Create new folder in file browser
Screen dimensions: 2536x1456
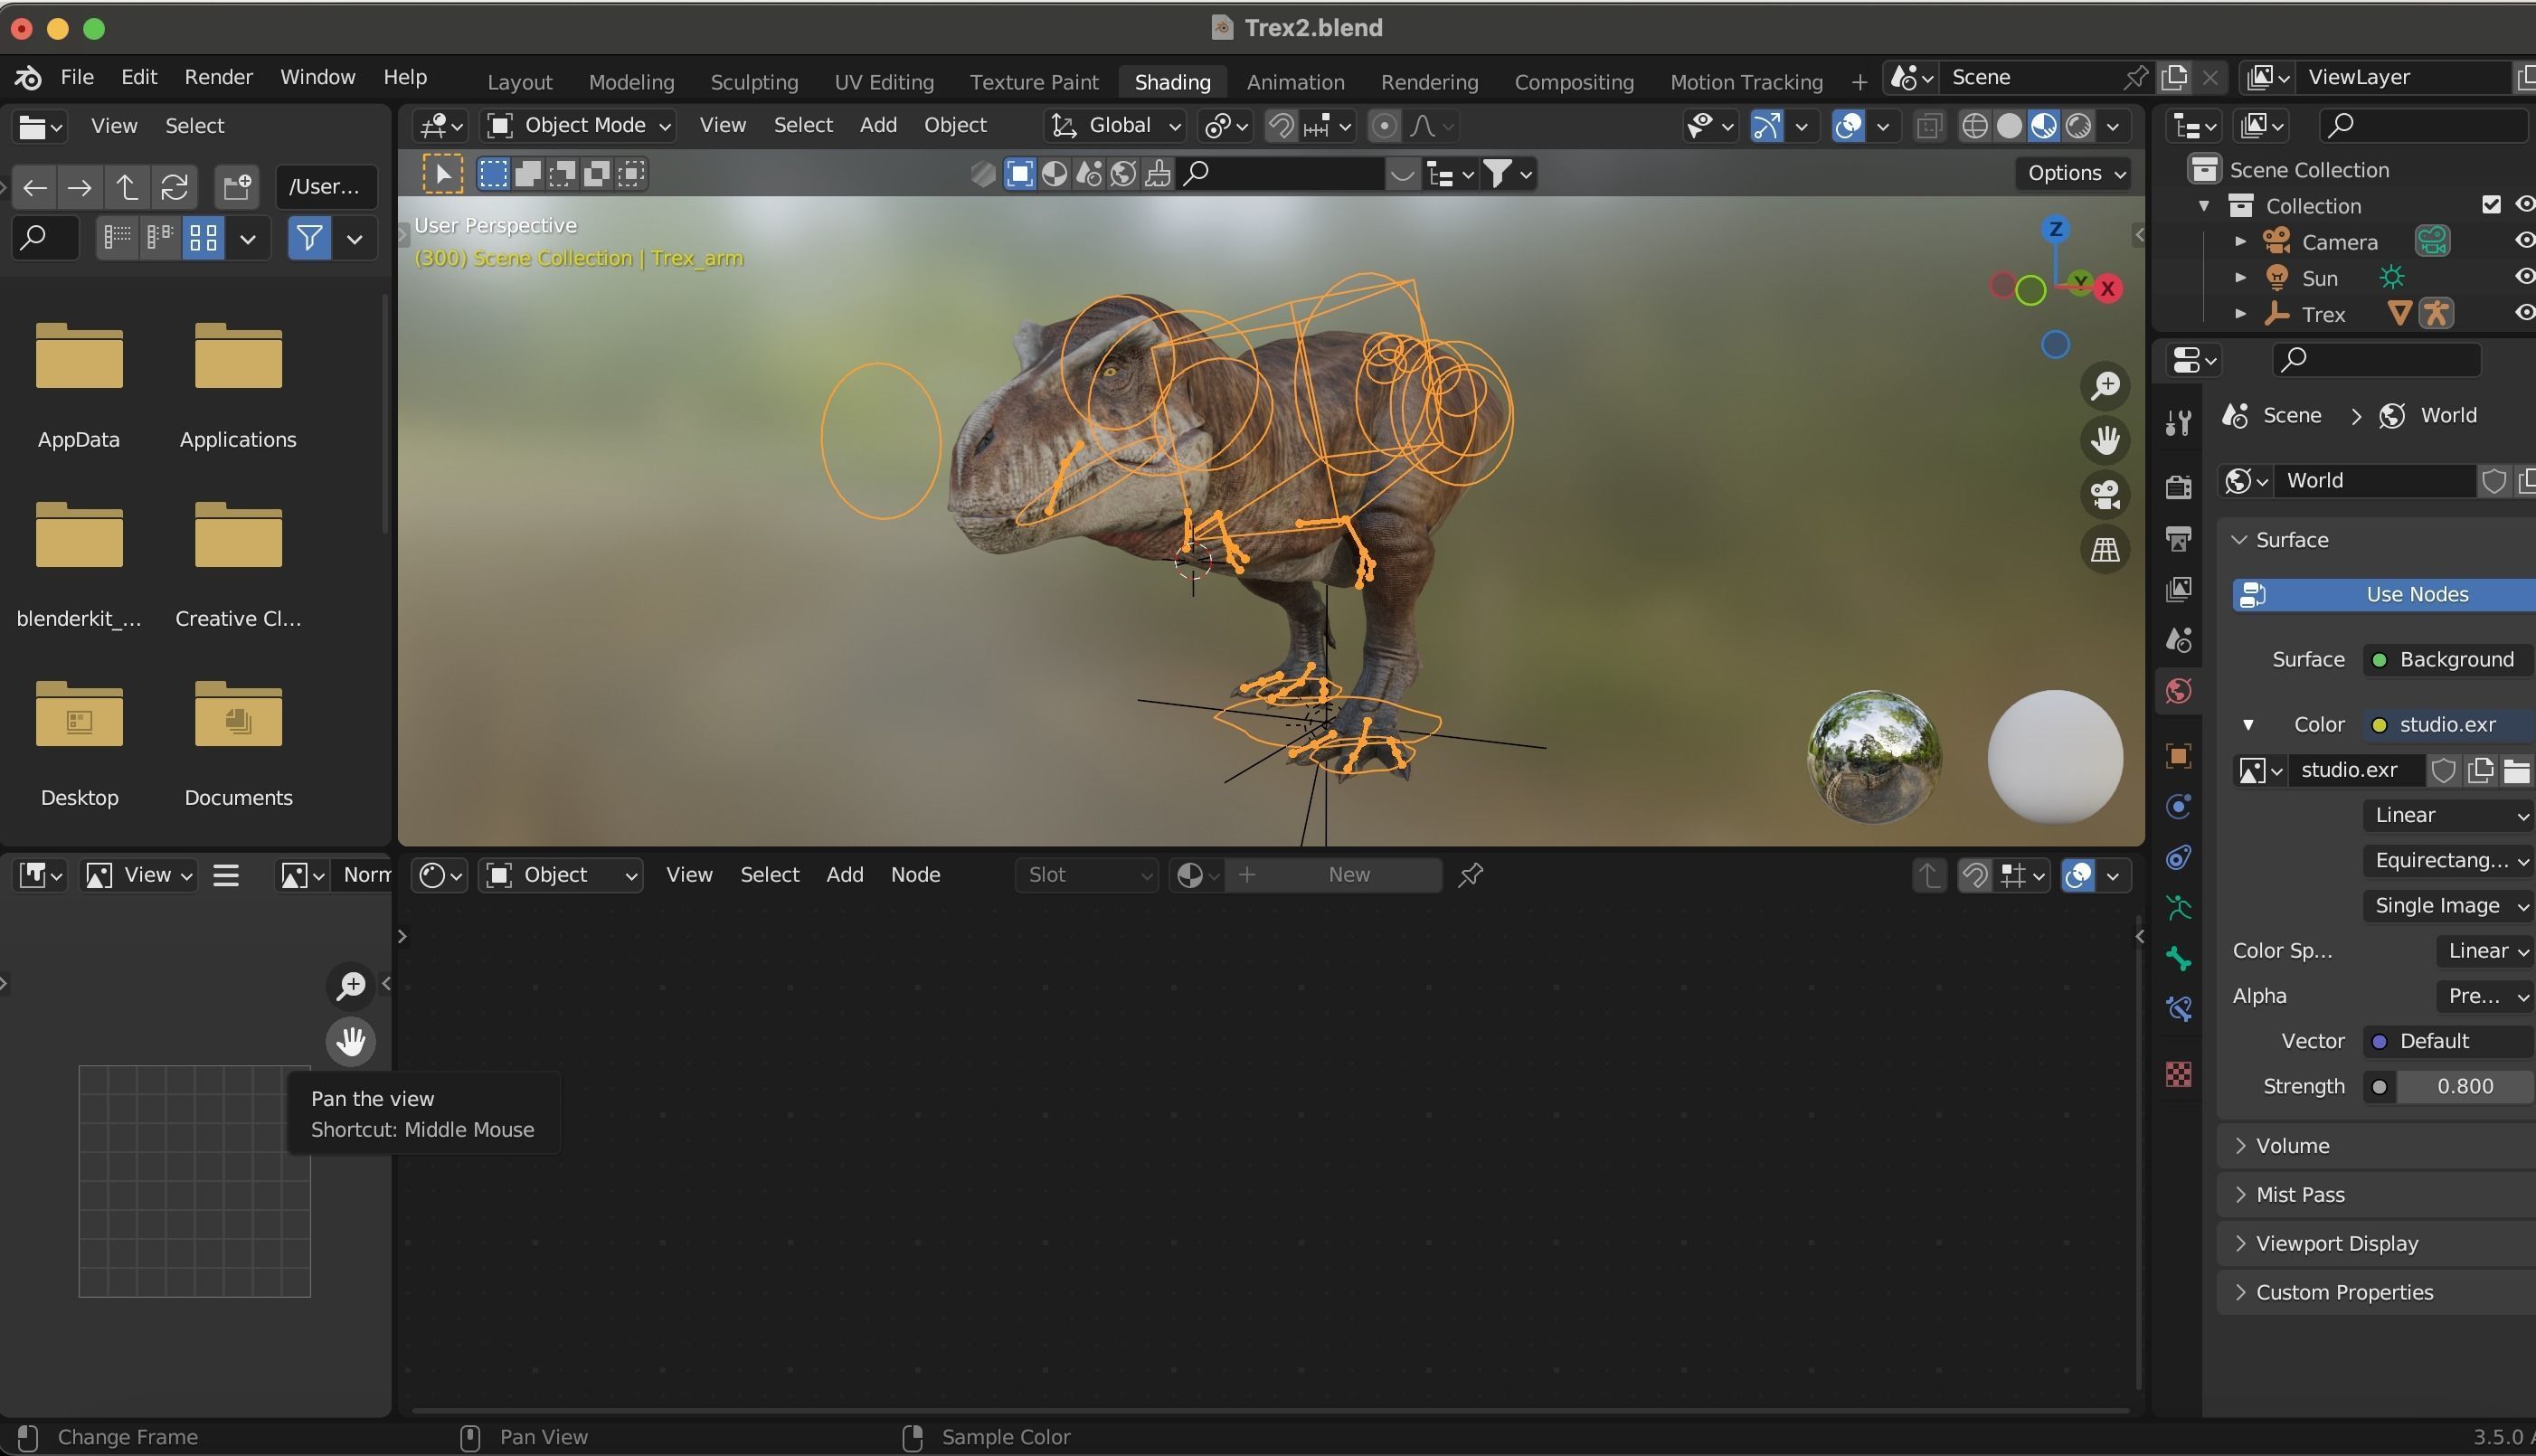pos(238,187)
